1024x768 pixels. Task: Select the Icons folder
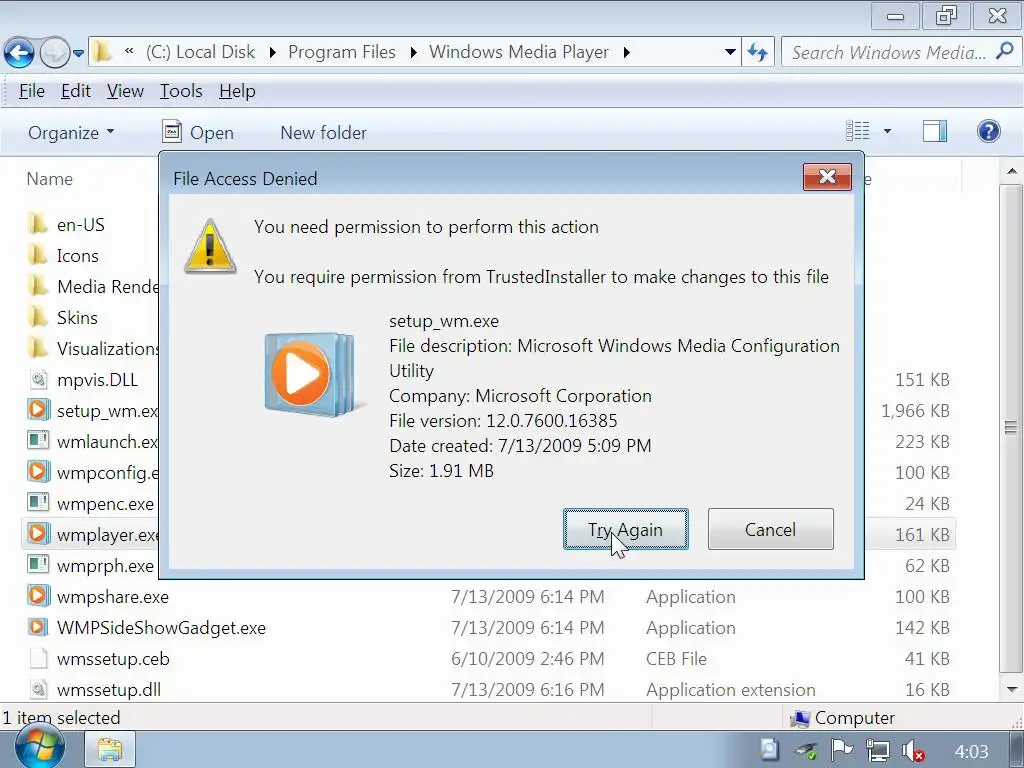[x=64, y=255]
